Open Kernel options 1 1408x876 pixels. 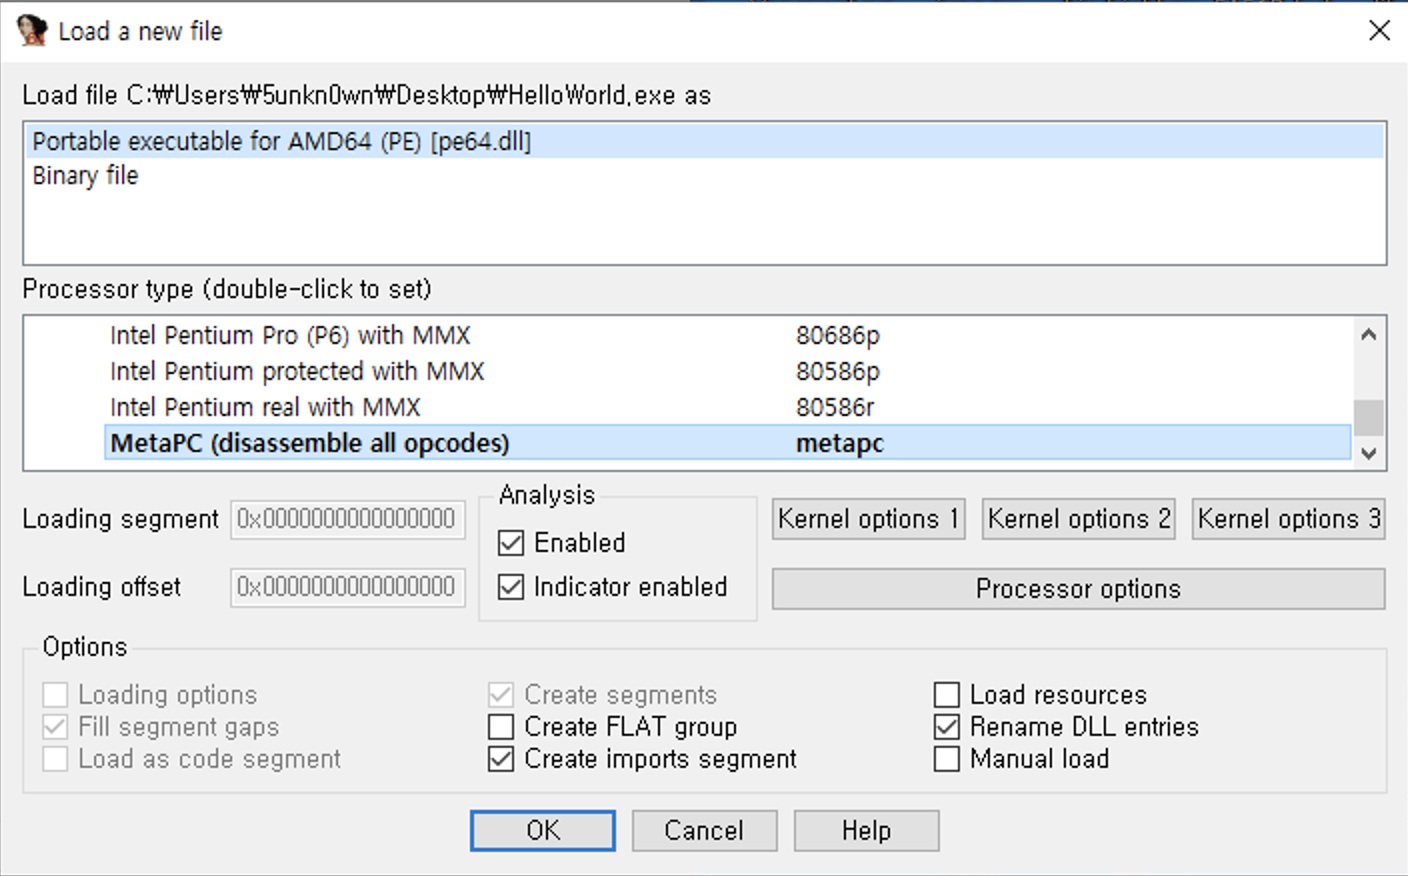point(868,519)
